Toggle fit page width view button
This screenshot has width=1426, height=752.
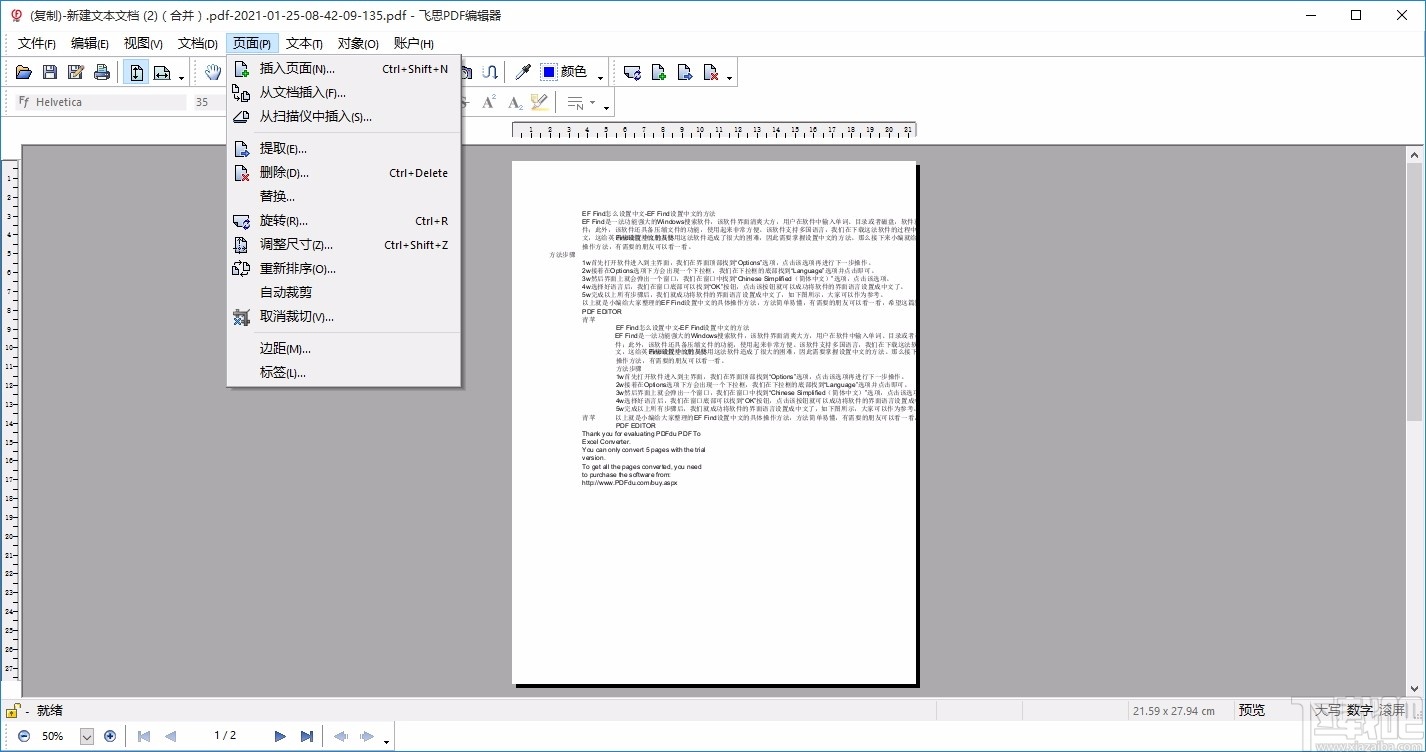coord(161,72)
